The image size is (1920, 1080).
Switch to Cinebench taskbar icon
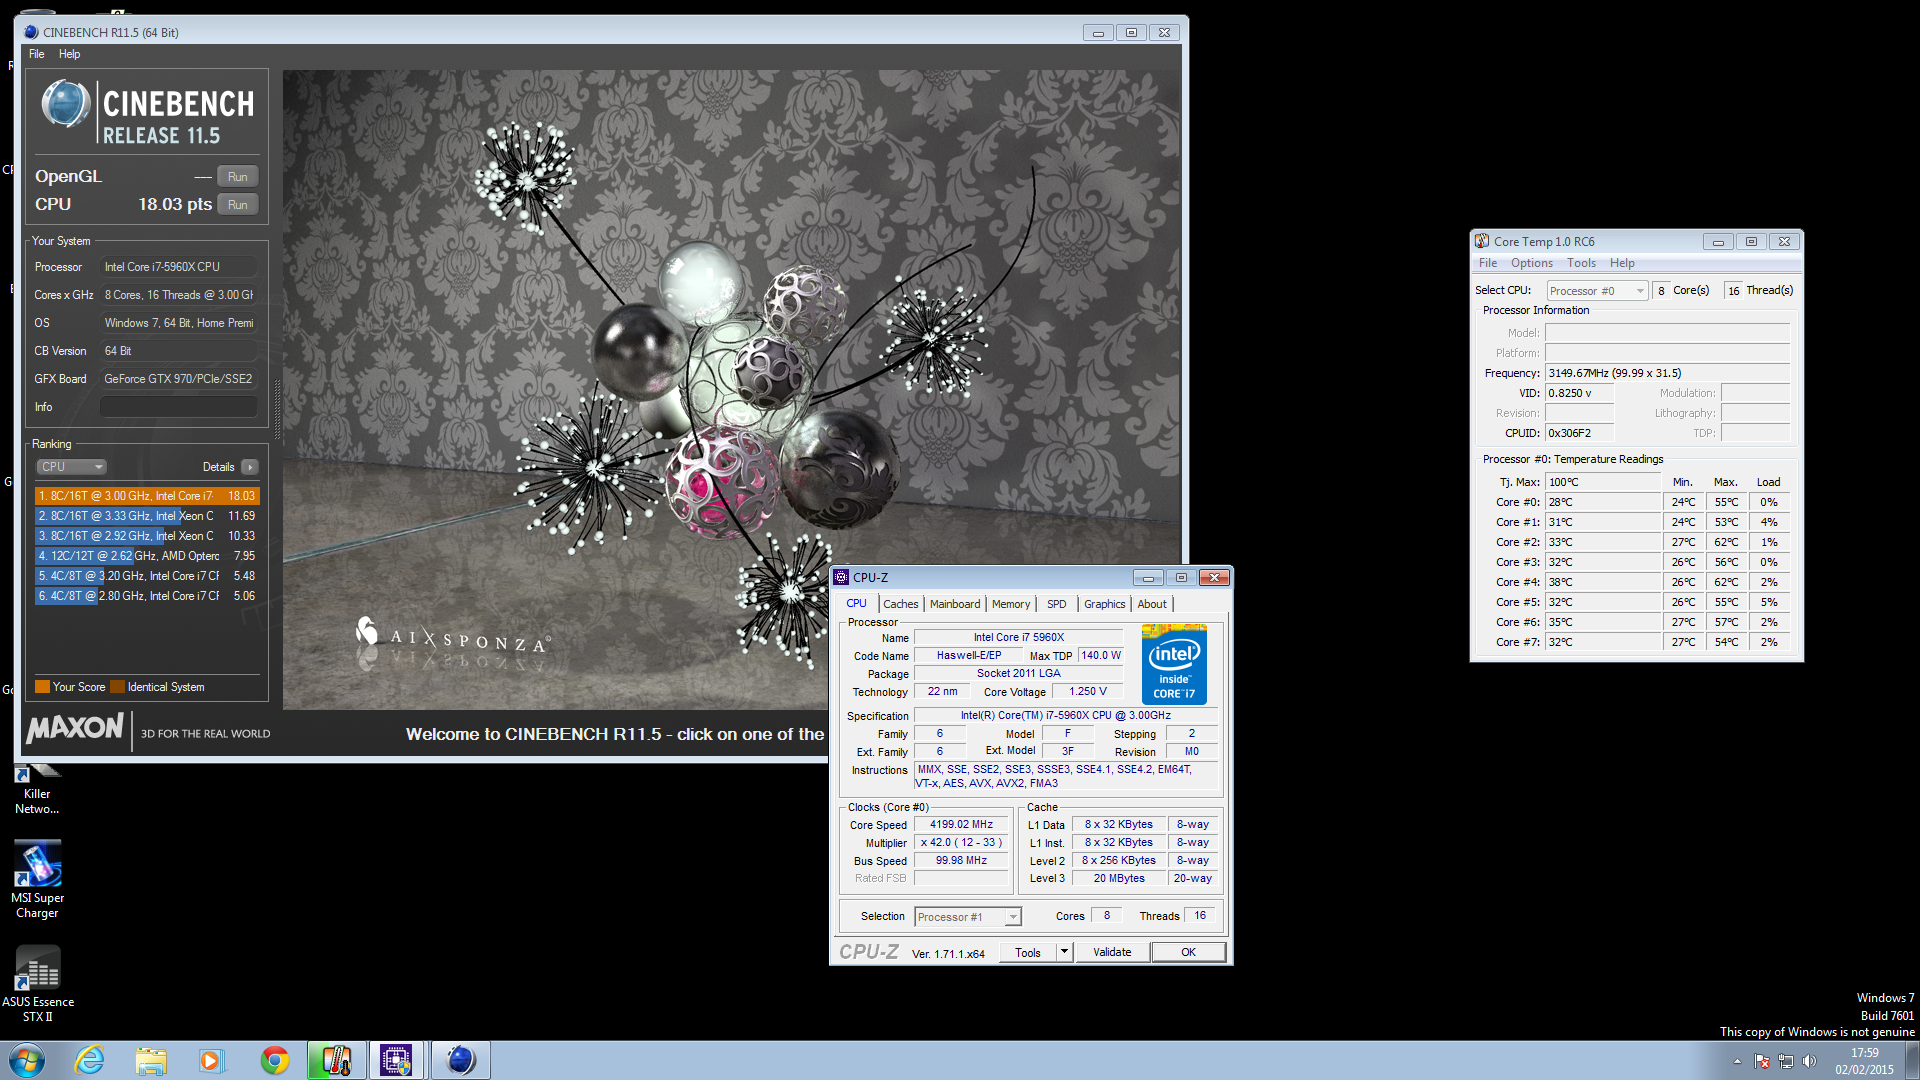pyautogui.click(x=460, y=1060)
